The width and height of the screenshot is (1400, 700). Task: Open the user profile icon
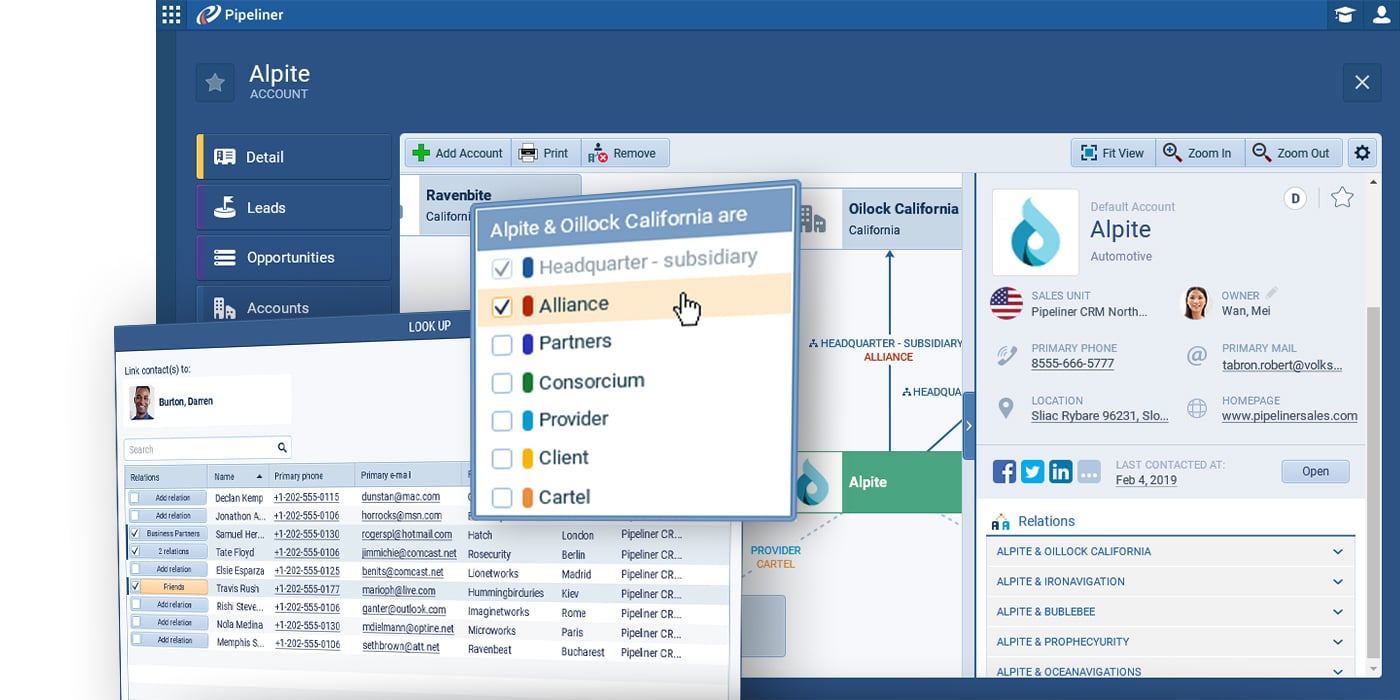1381,15
